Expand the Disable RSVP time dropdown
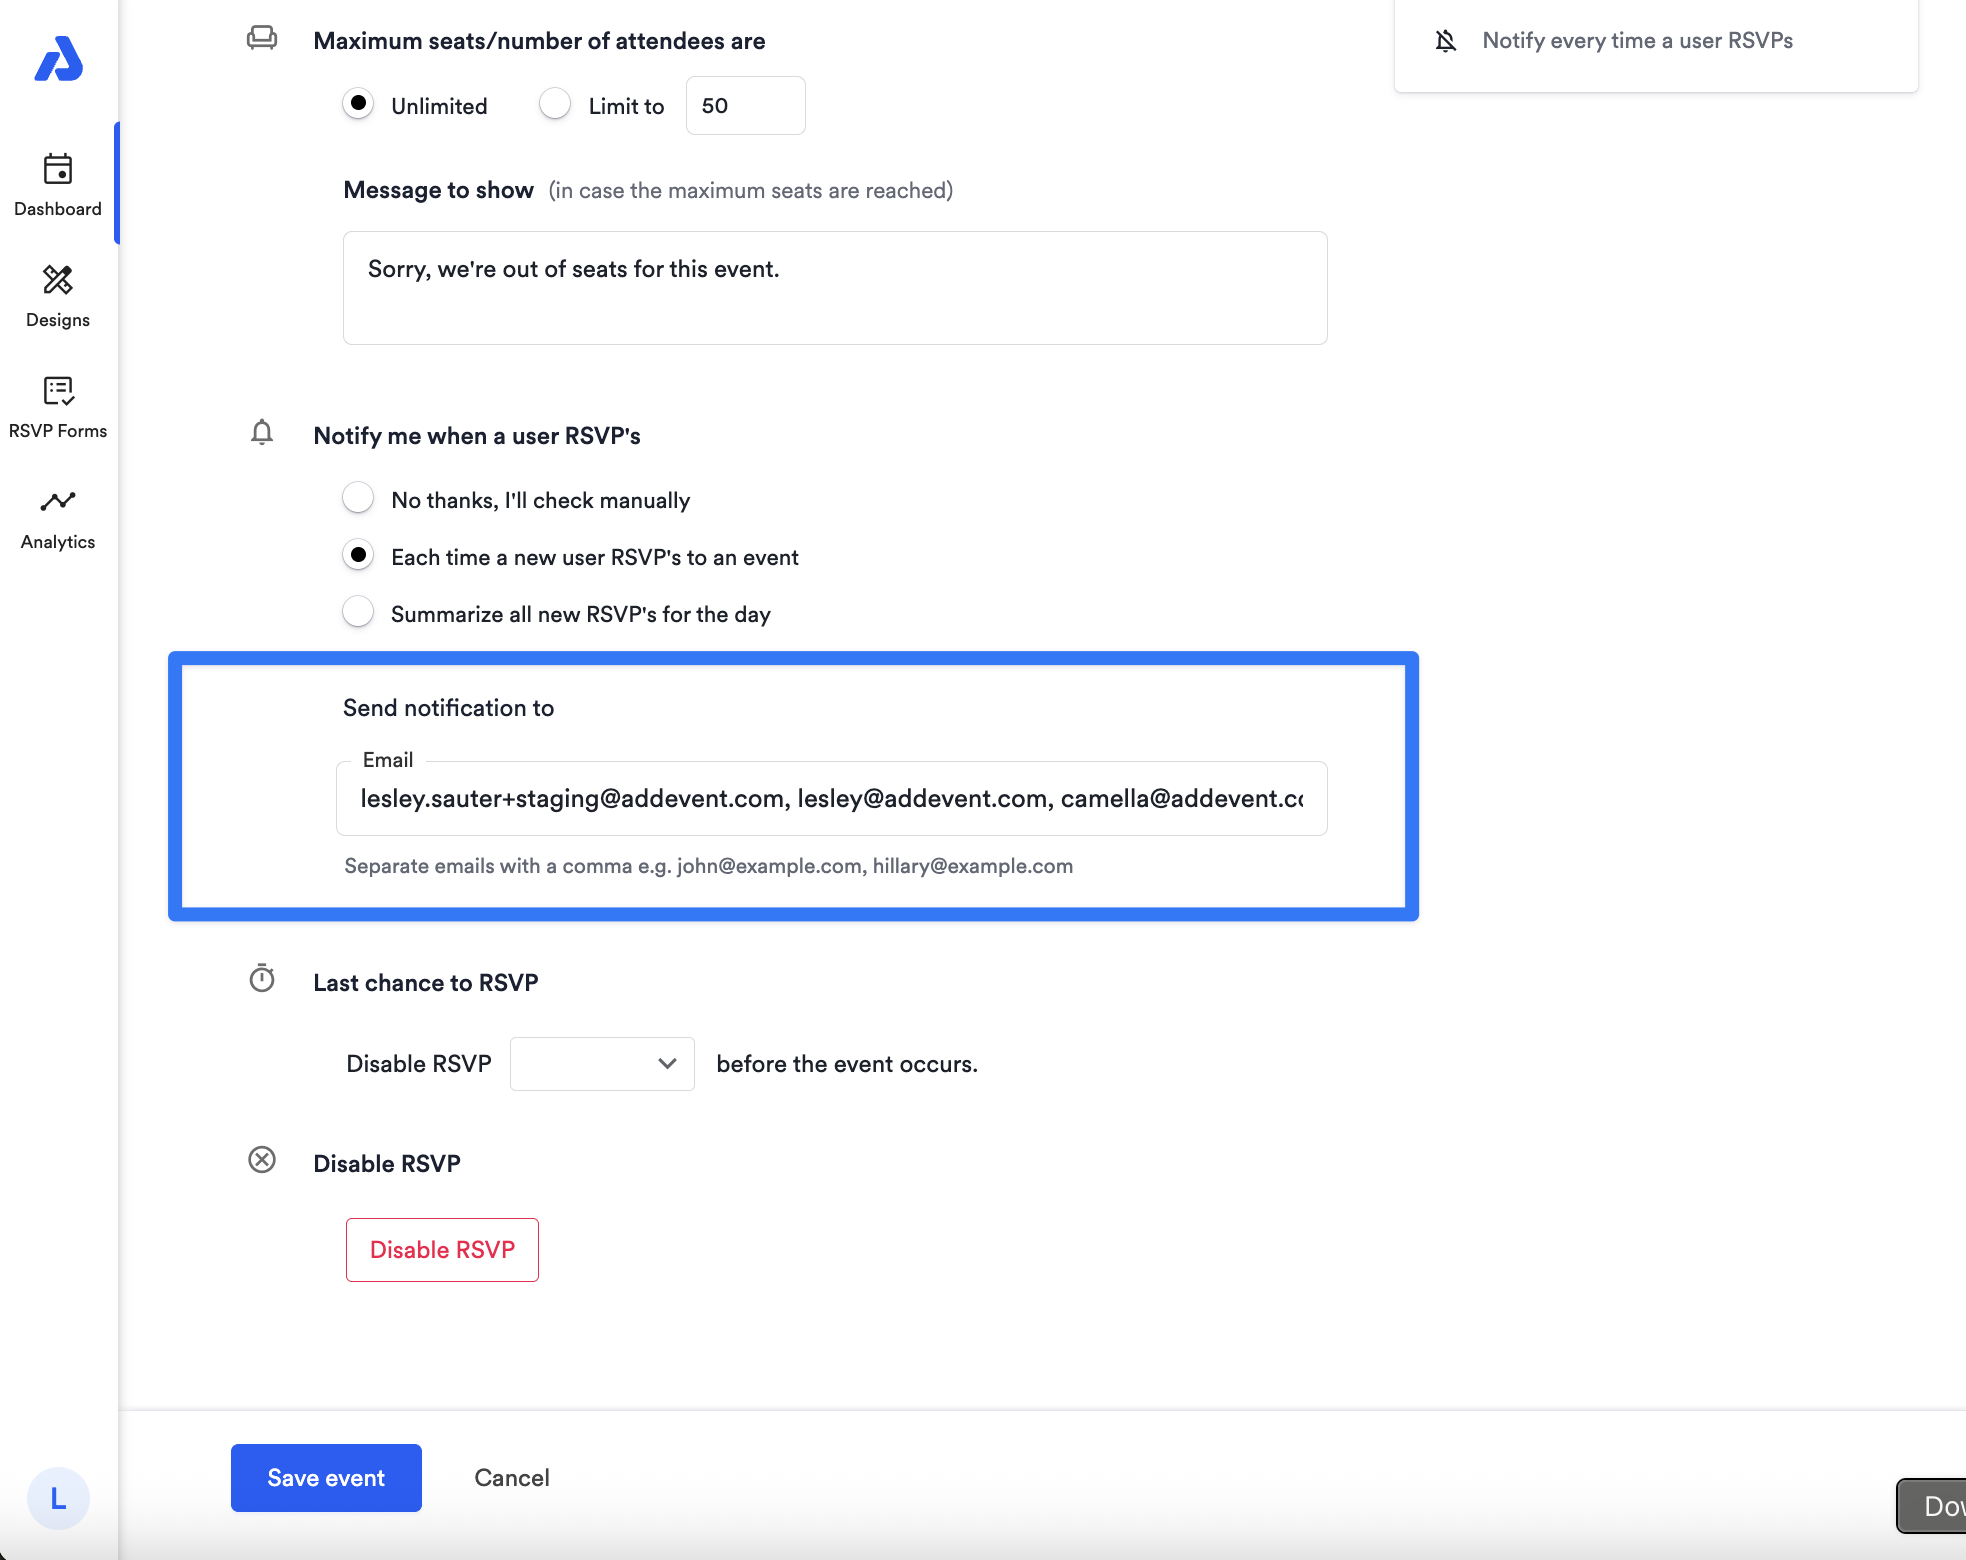Screen dimensions: 1966x1560 click(602, 1064)
